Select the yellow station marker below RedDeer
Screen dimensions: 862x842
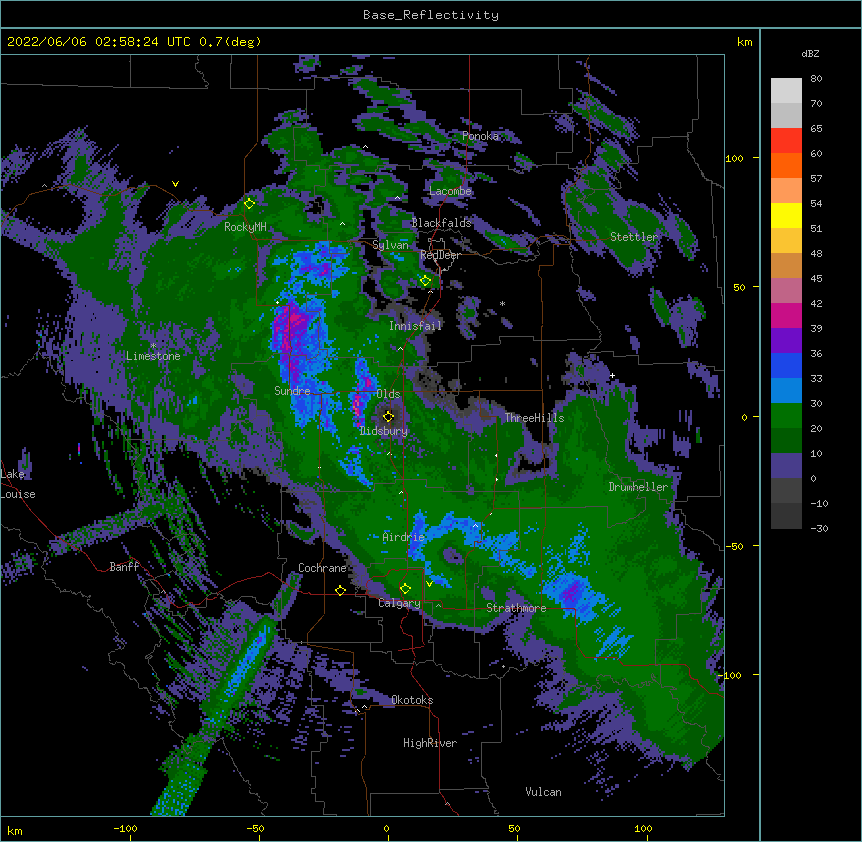click(x=425, y=281)
